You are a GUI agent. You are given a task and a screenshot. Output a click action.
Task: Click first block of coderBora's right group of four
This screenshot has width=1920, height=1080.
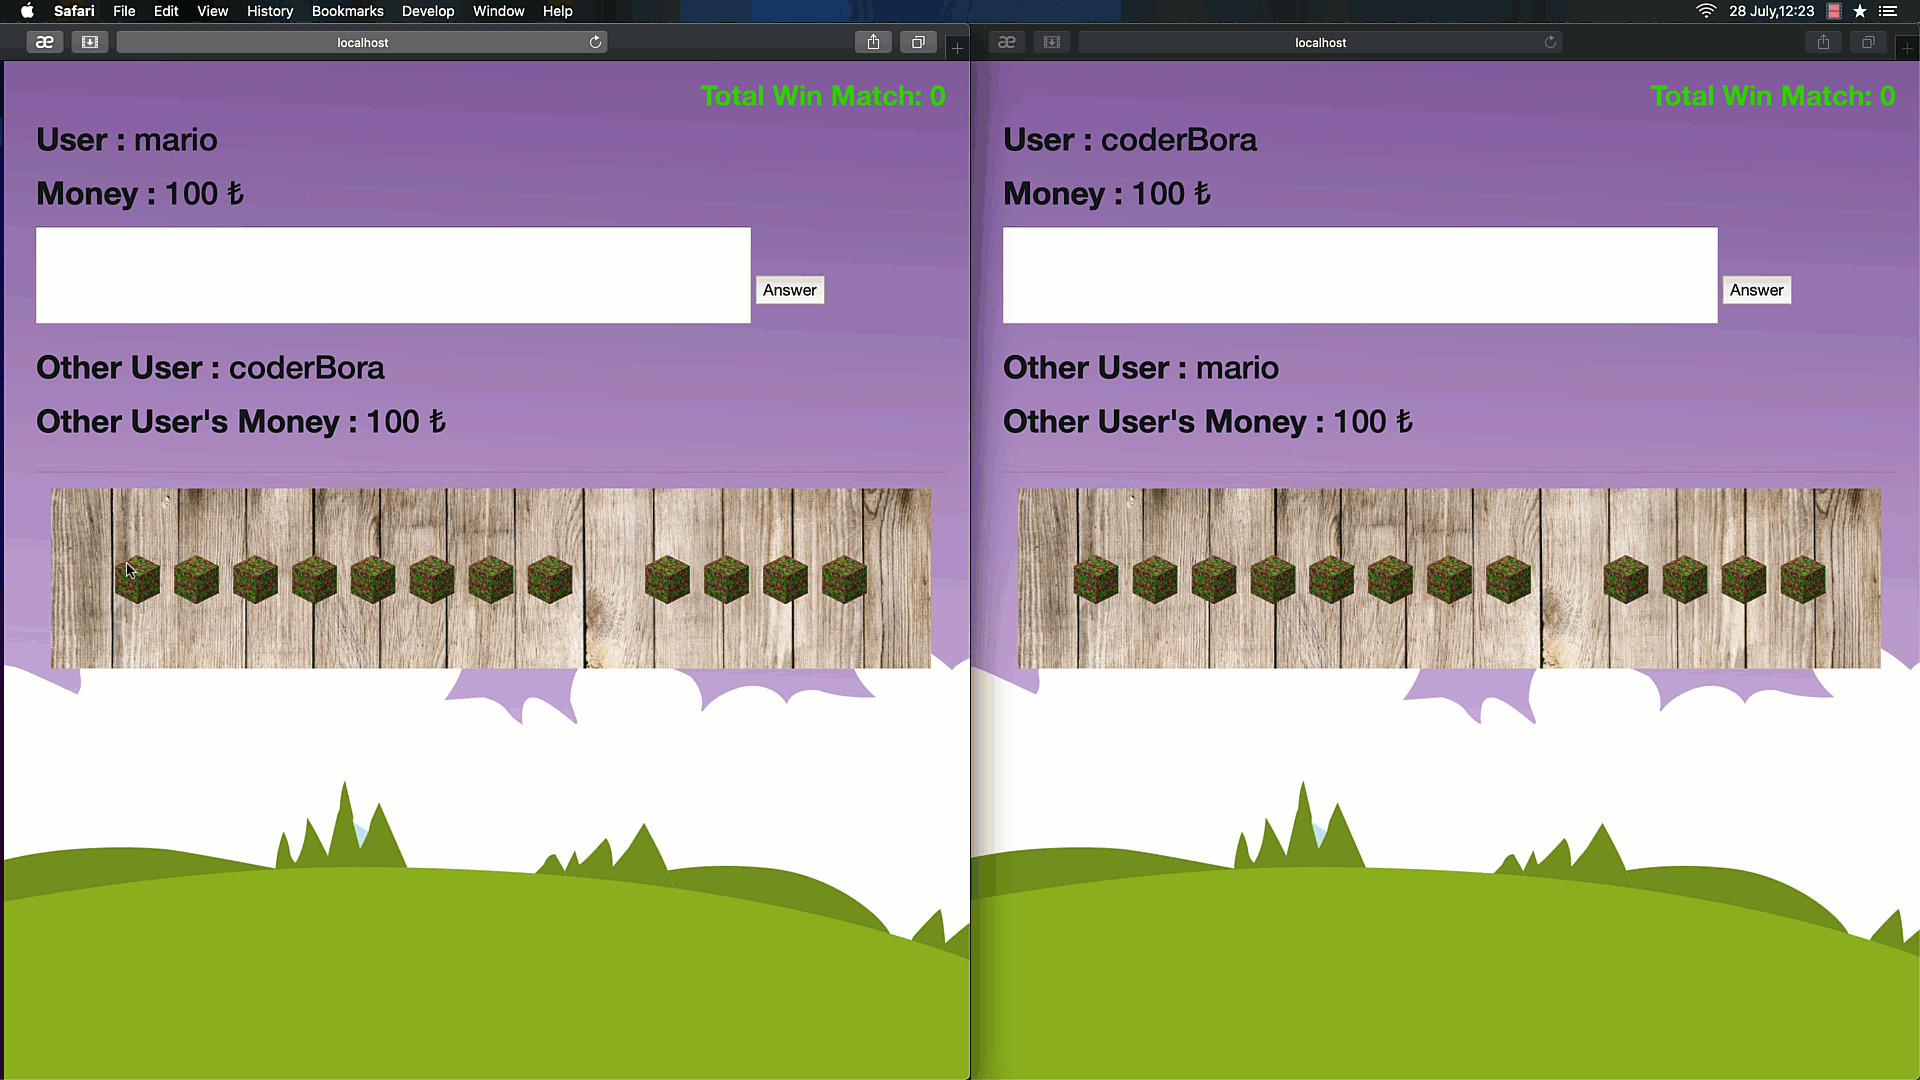tap(1626, 580)
